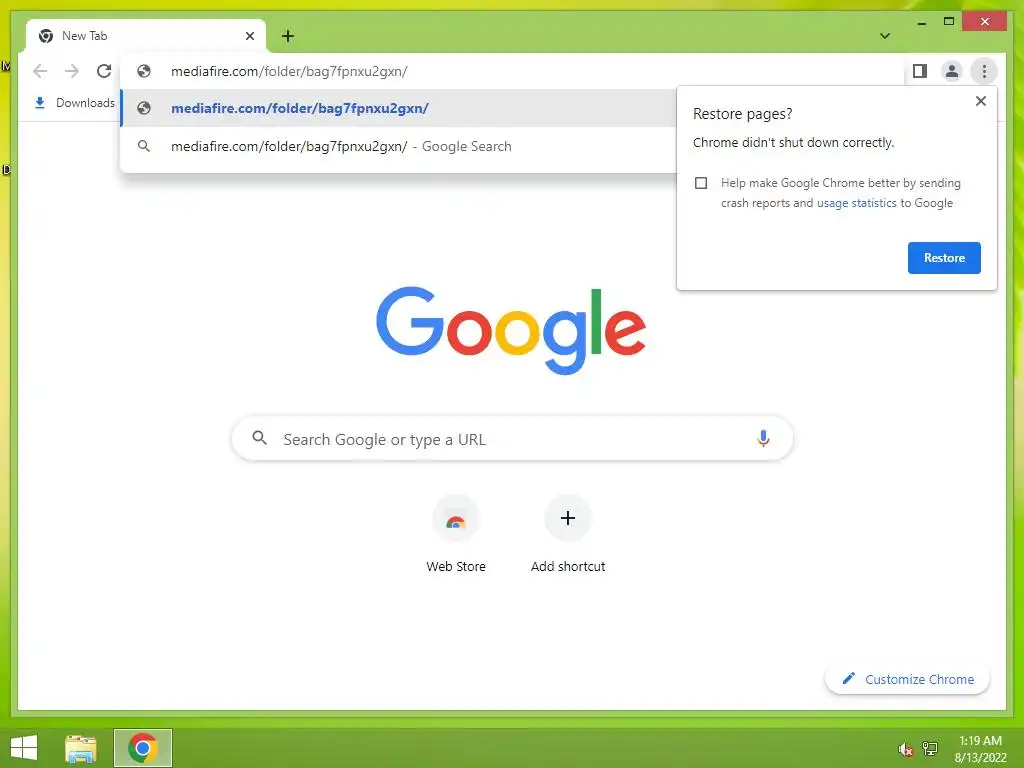Open the side panel icon
The image size is (1024, 768).
pos(920,71)
